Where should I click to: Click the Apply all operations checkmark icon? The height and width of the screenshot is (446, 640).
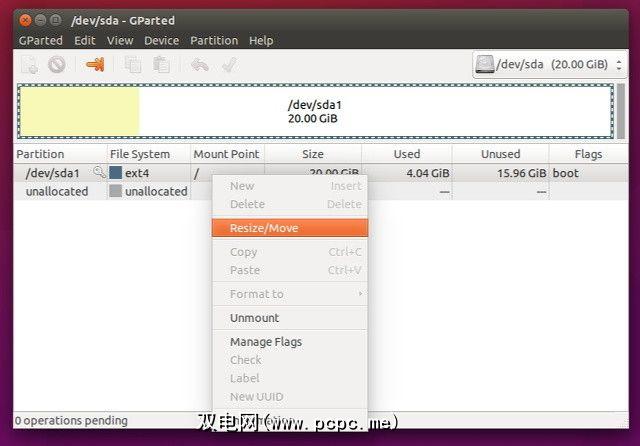click(229, 64)
